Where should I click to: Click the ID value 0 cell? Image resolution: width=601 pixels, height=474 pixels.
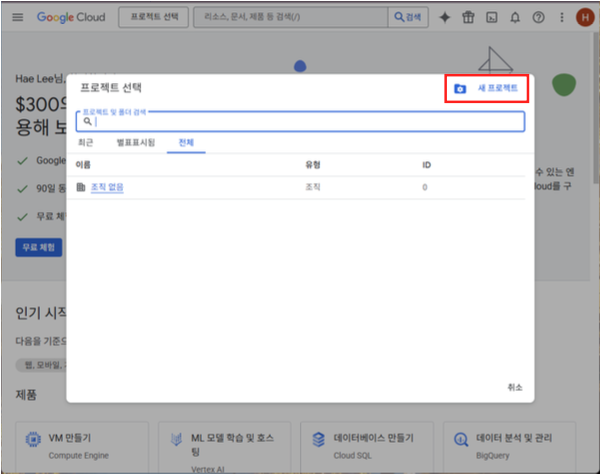[425, 187]
